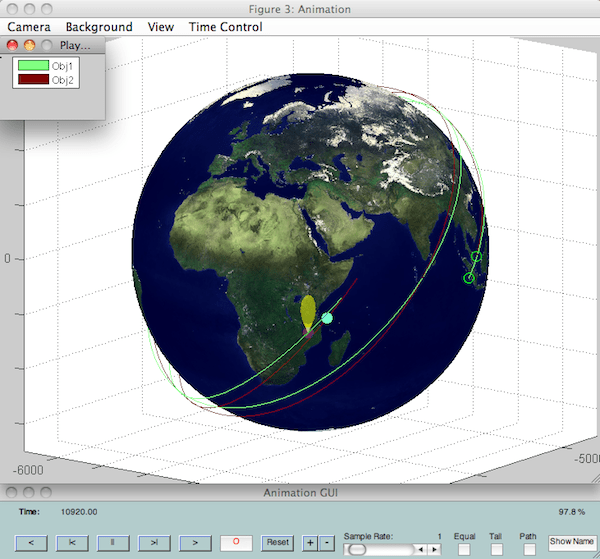This screenshot has width=600, height=559.
Task: Click the '-' speed decrease button
Action: tap(327, 543)
